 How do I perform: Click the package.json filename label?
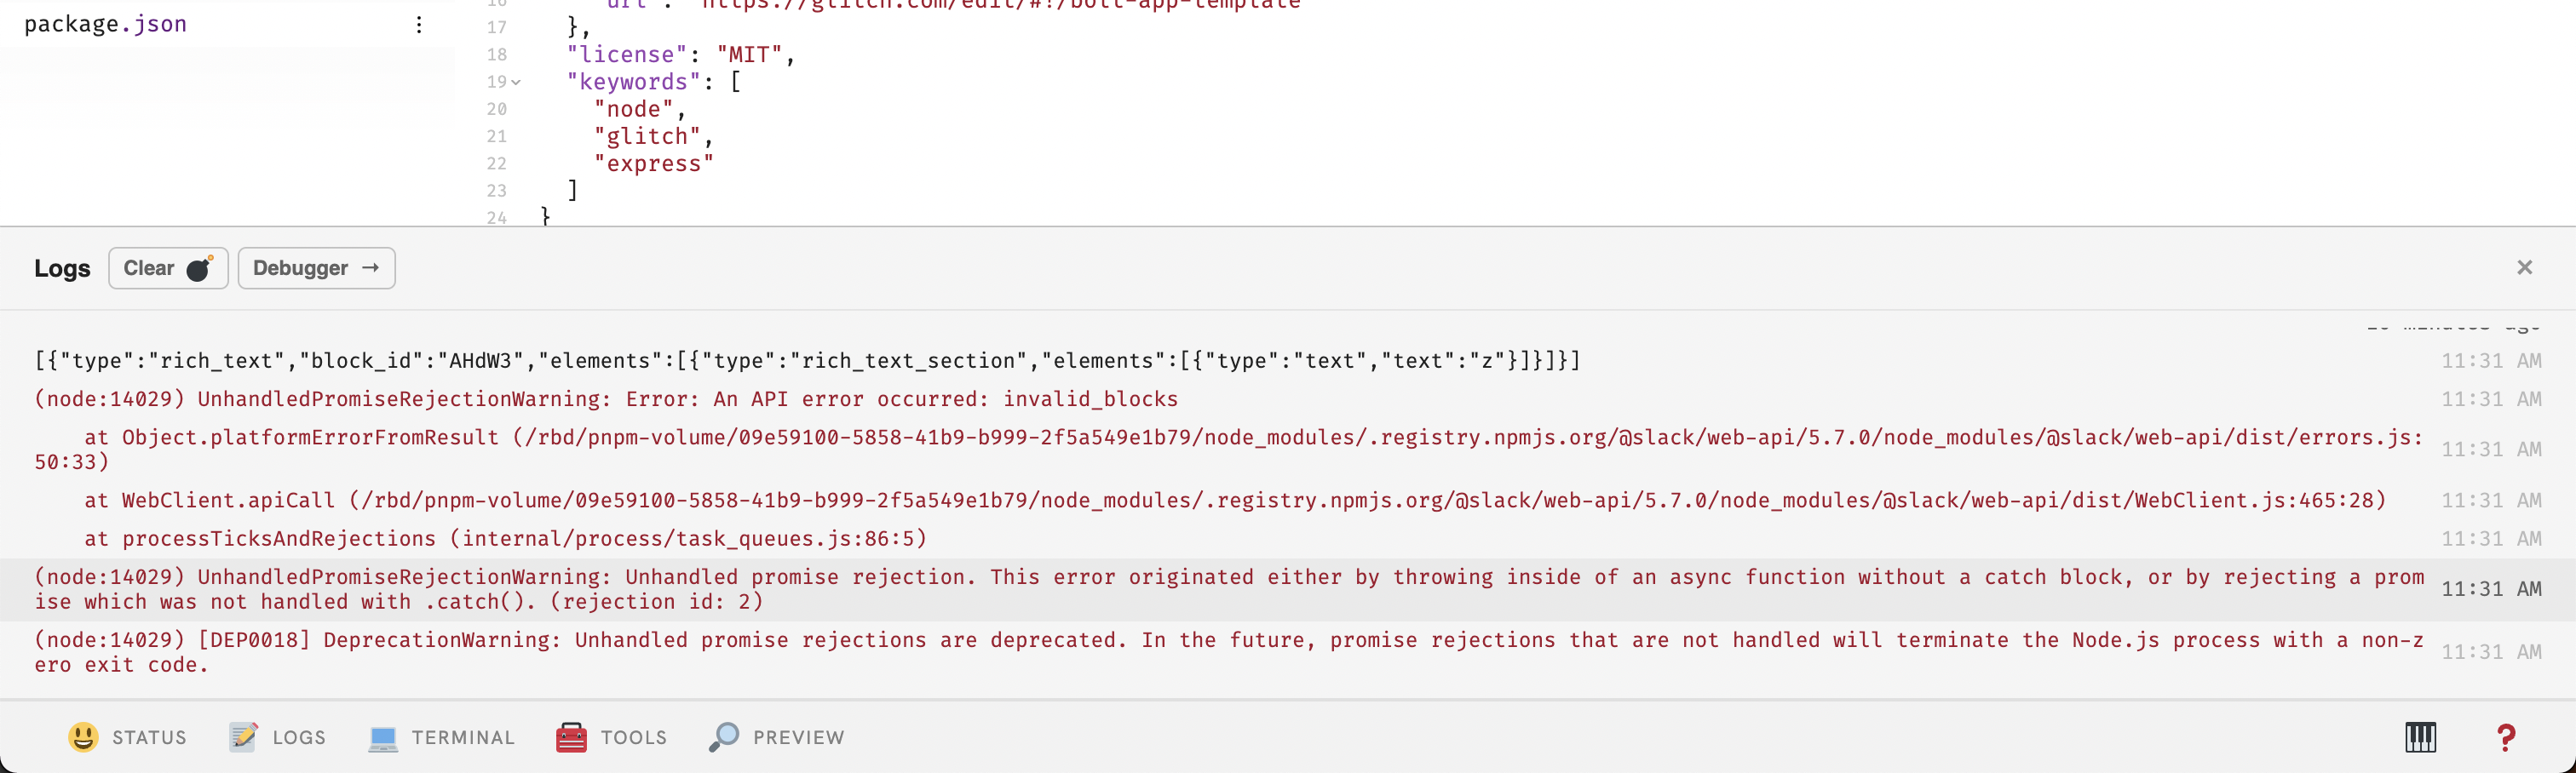(105, 24)
